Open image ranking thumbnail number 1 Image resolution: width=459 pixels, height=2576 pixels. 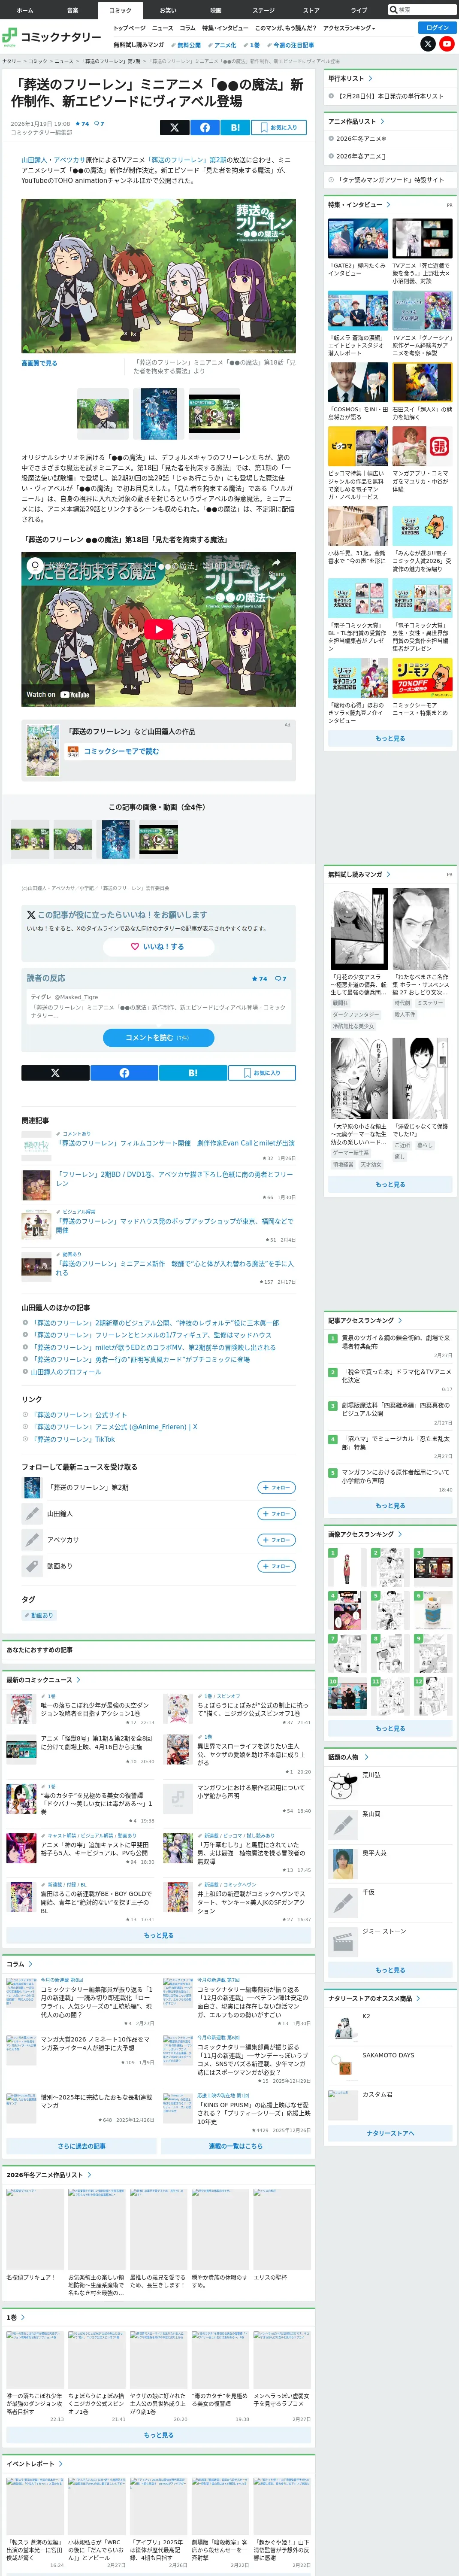pos(347,1568)
